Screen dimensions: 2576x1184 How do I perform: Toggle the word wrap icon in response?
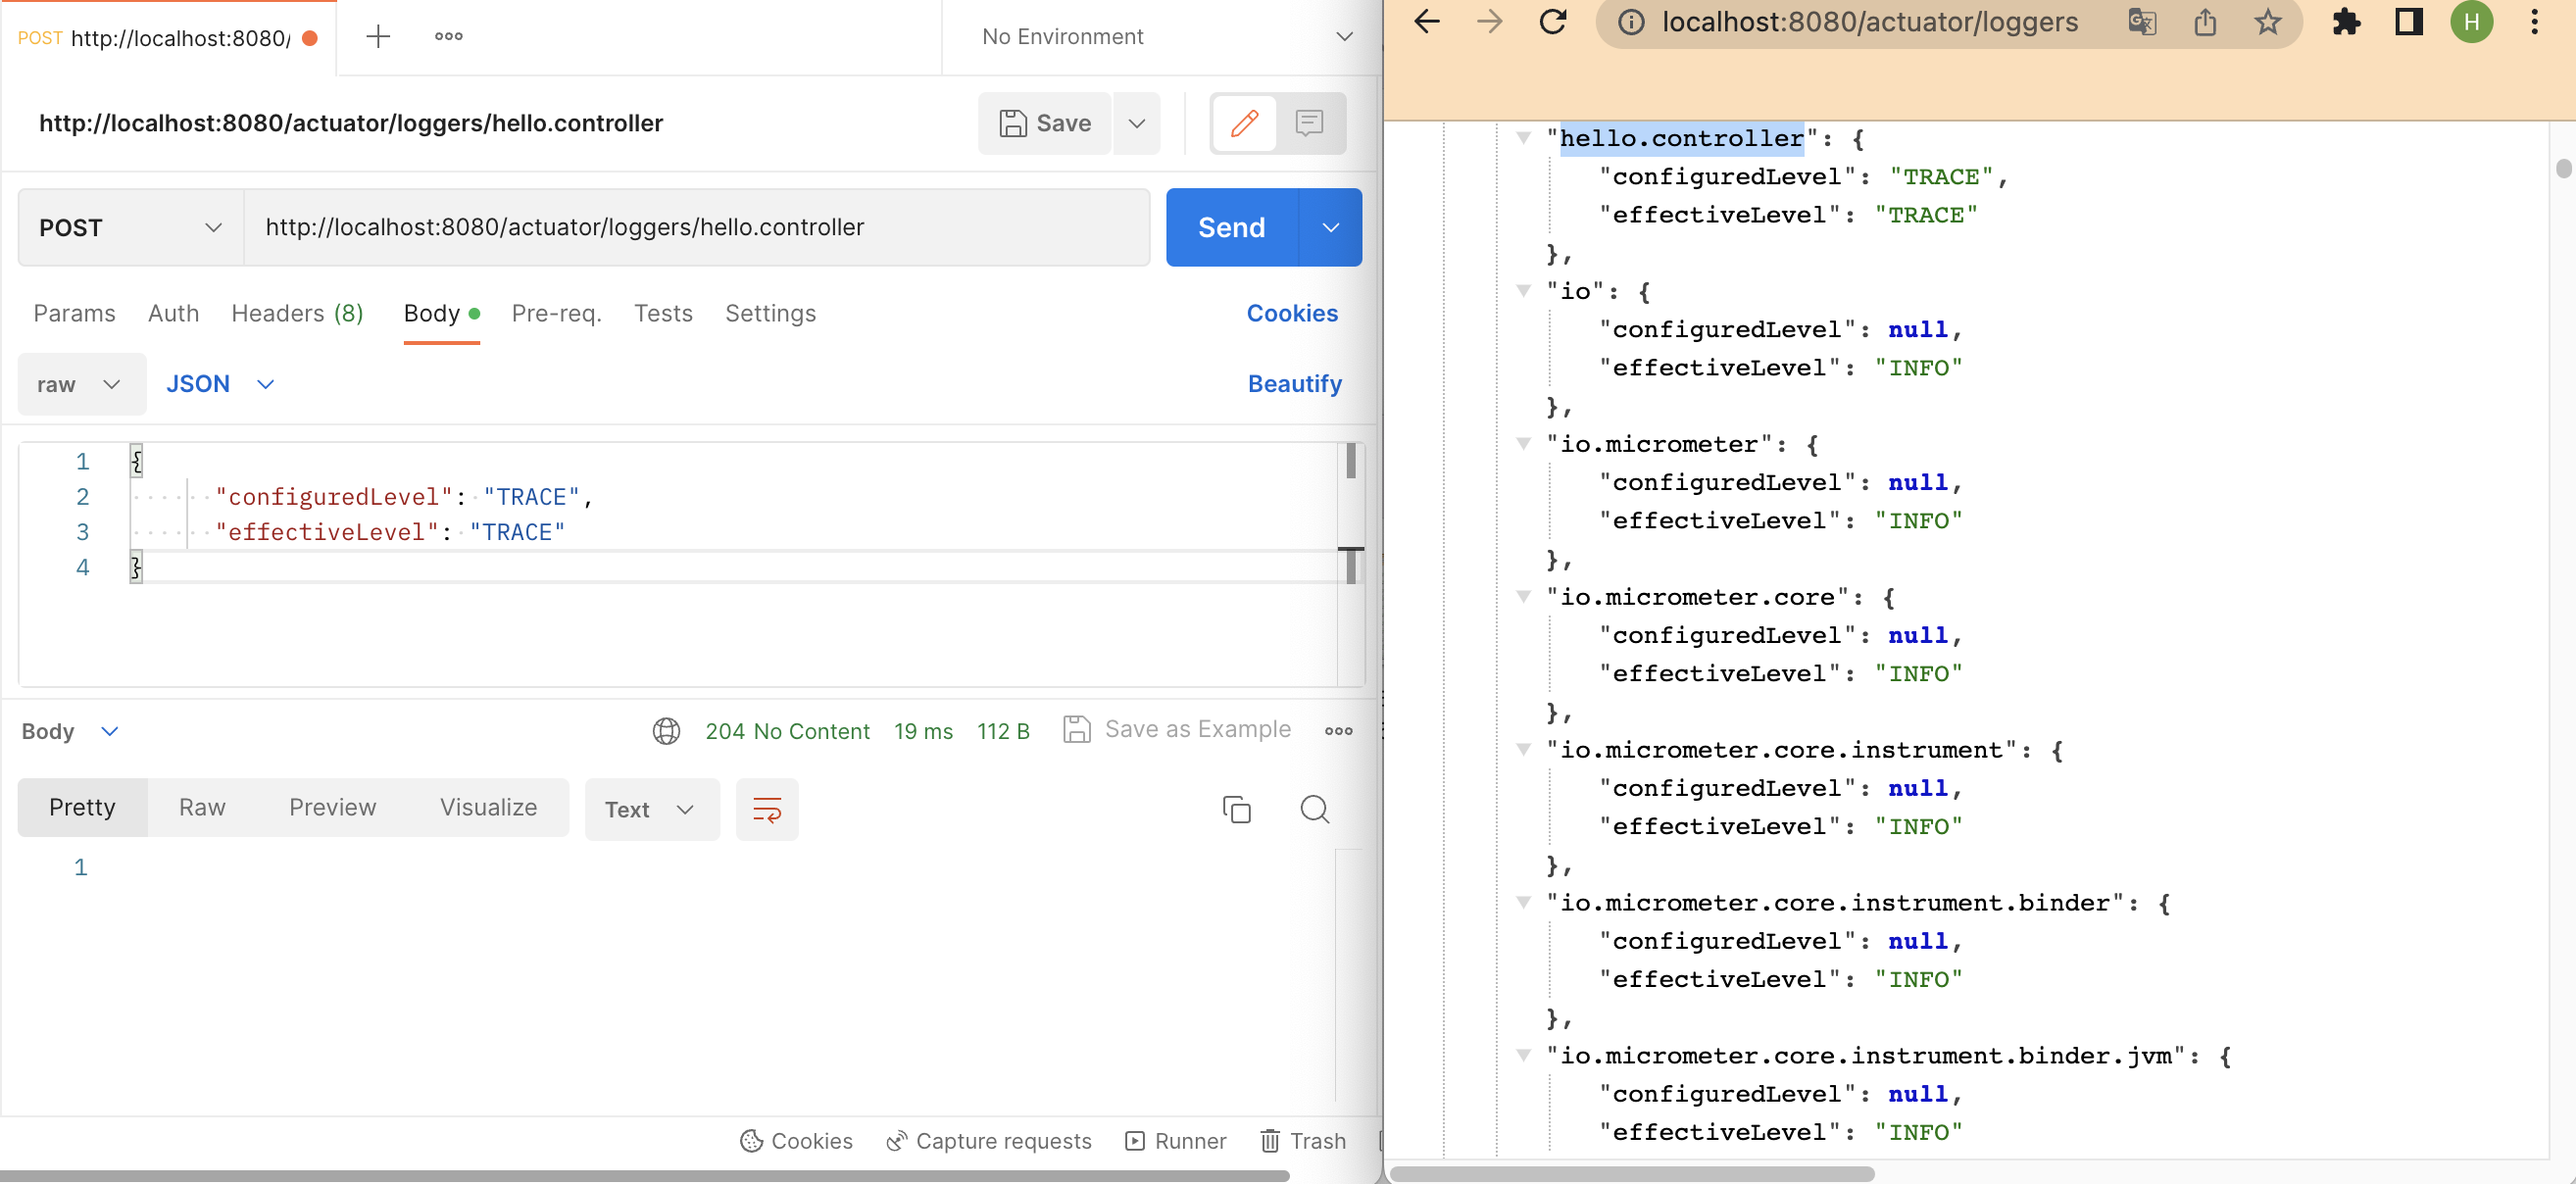pyautogui.click(x=767, y=809)
